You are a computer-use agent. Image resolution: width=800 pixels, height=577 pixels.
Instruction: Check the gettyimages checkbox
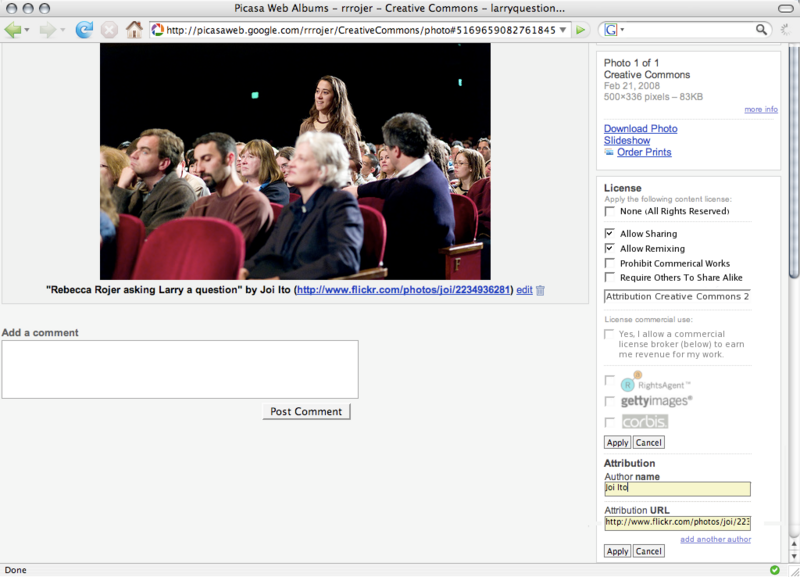pyautogui.click(x=609, y=402)
